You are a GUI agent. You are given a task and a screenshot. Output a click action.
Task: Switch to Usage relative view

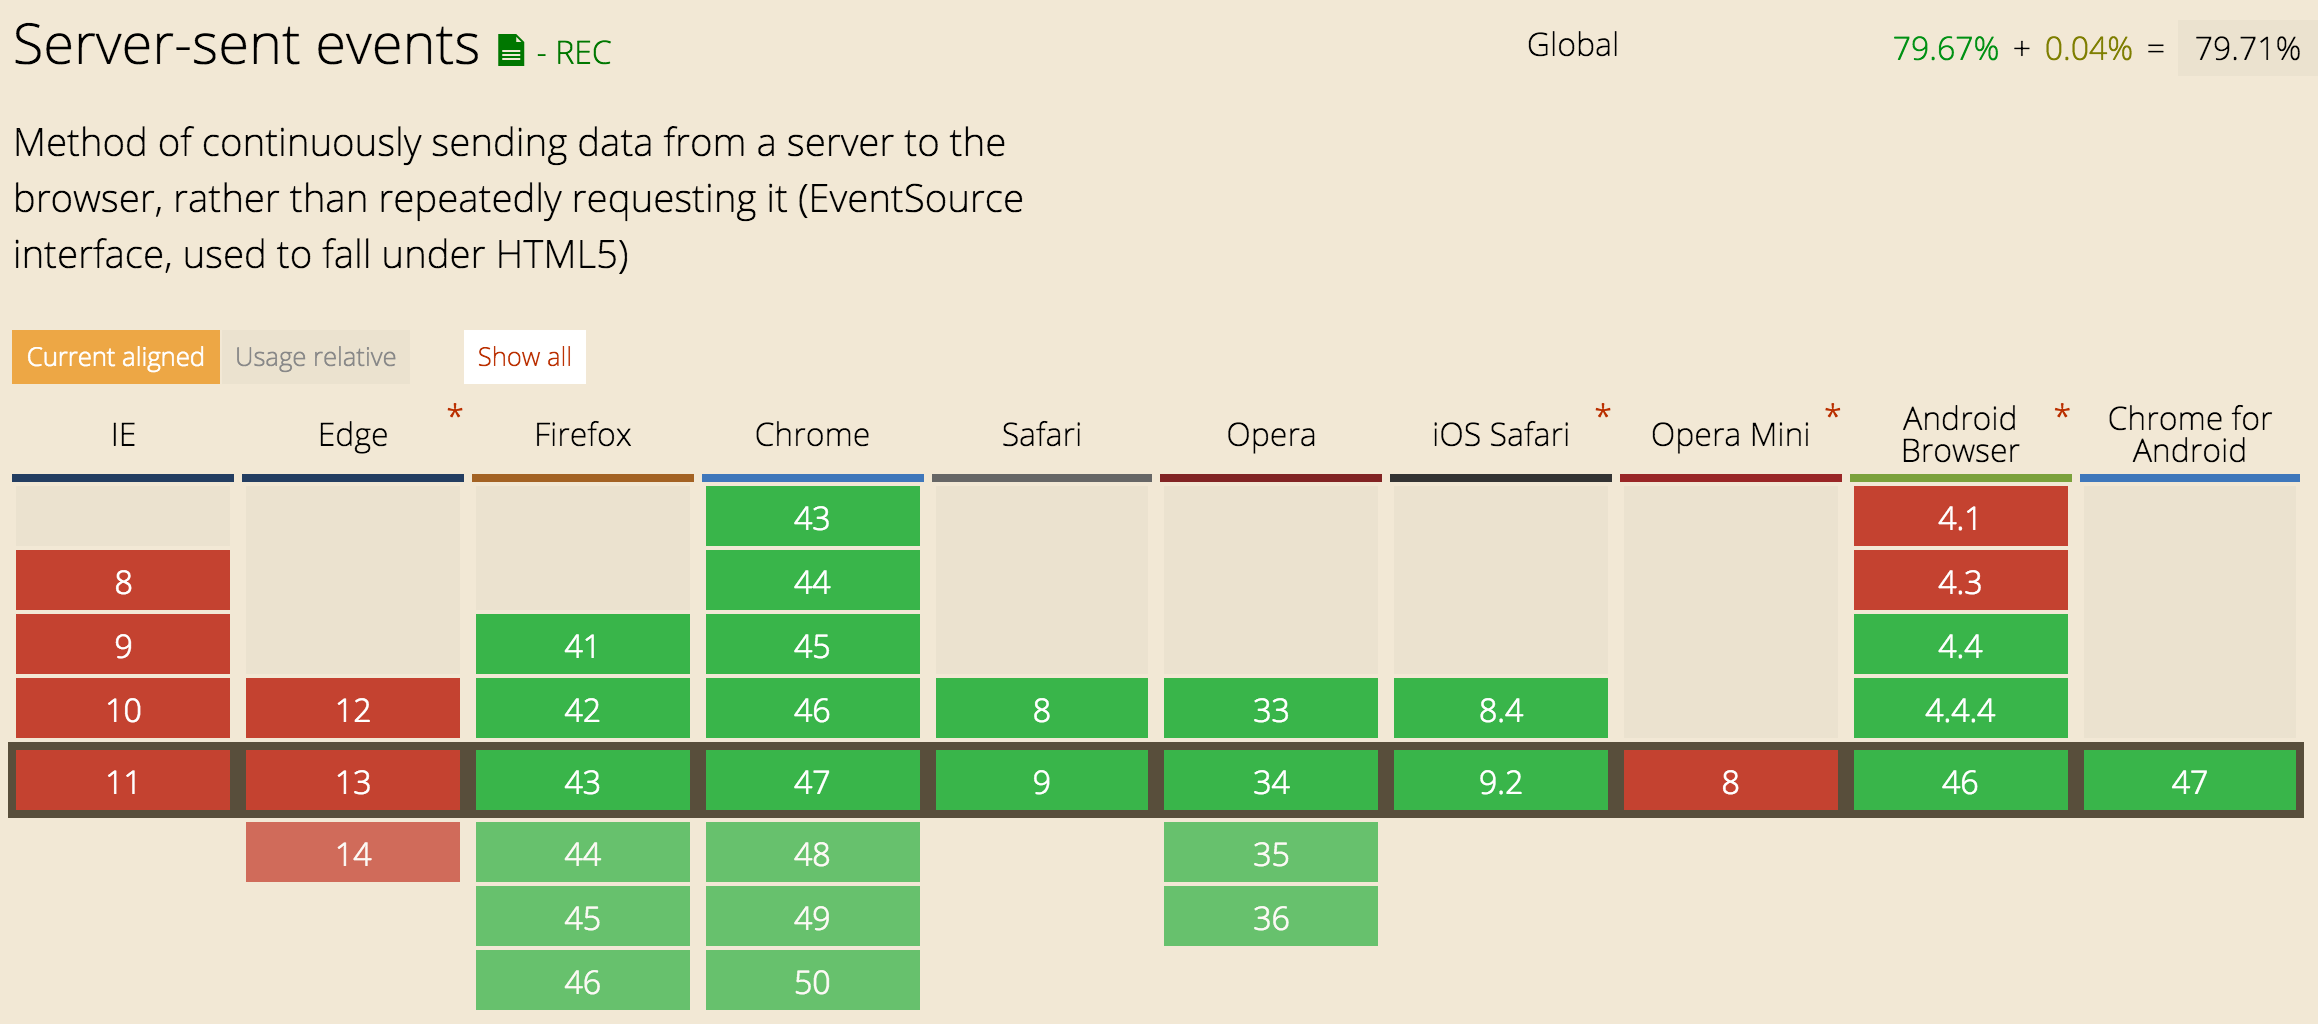tap(315, 357)
